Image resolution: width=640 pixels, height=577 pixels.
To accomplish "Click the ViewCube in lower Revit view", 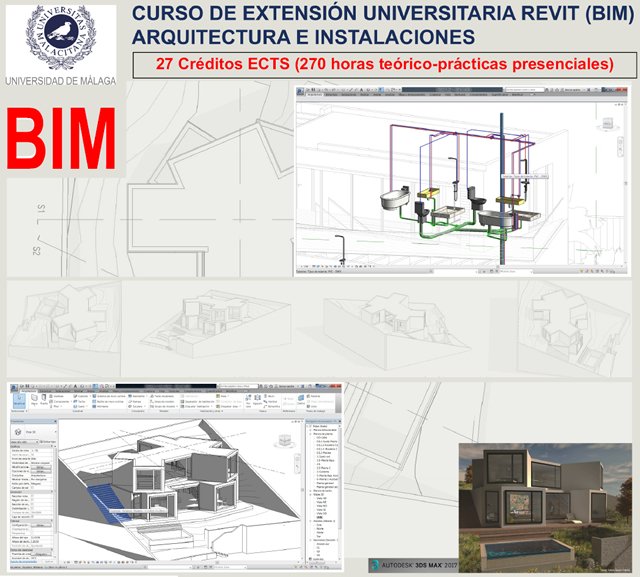I will [284, 441].
